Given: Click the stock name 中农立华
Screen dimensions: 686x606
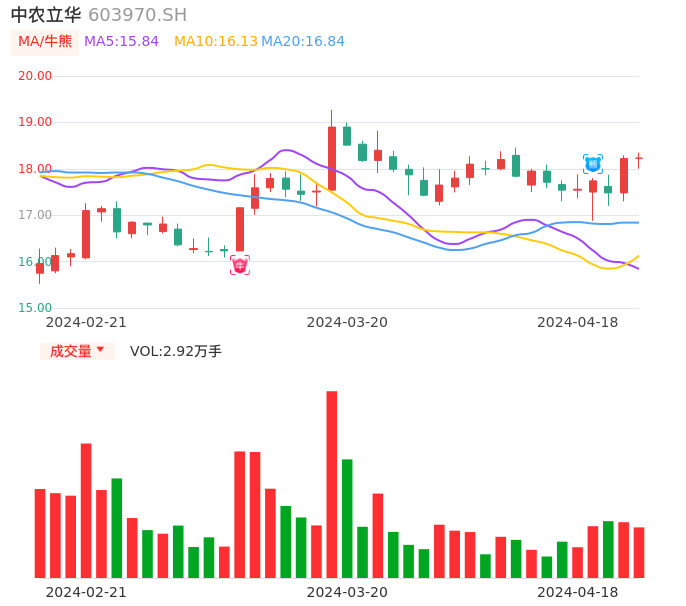Looking at the screenshot, I should coord(46,15).
